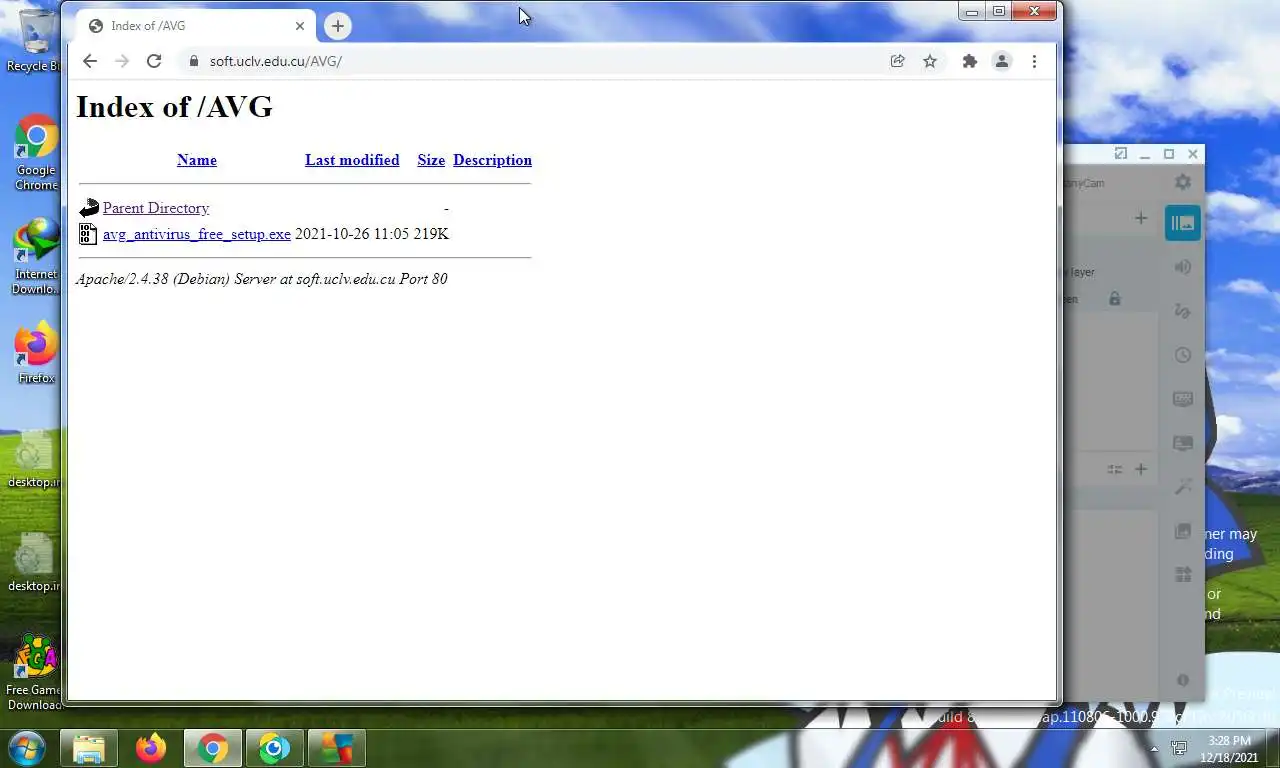Open the ManyCam clock time panel

[x=1183, y=355]
